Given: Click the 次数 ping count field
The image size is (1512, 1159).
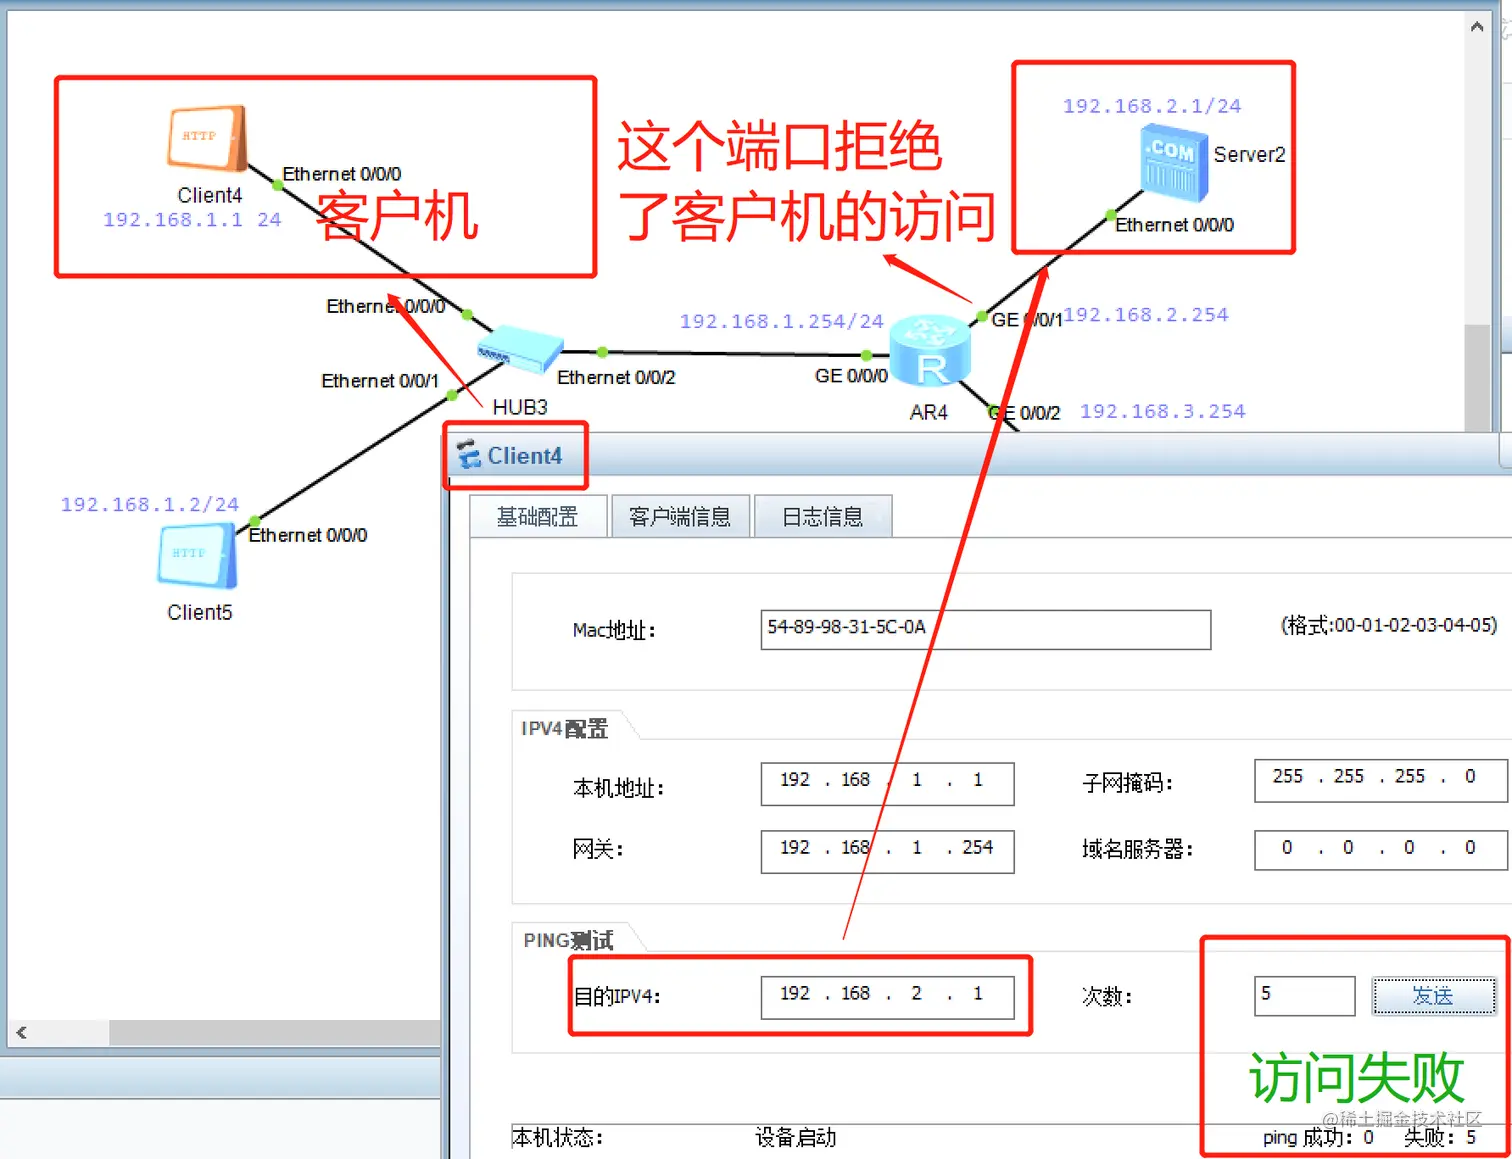Looking at the screenshot, I should [x=1304, y=996].
